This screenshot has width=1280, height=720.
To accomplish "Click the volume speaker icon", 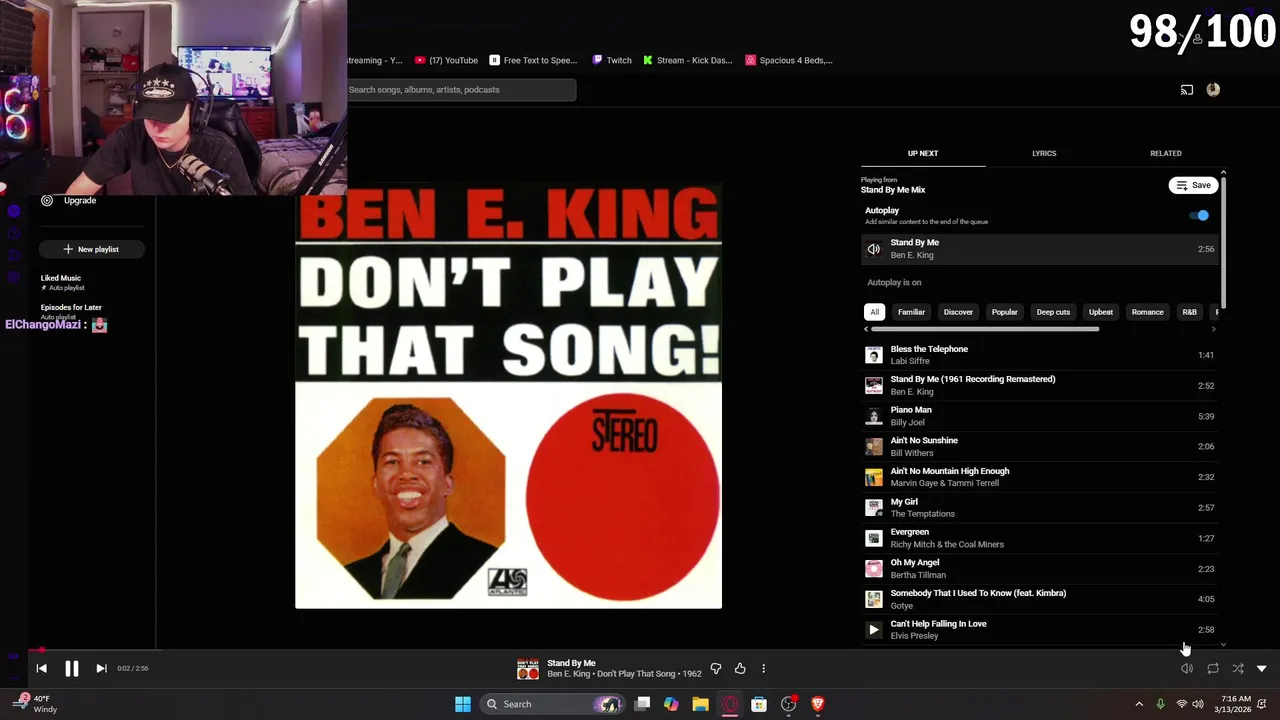I will pyautogui.click(x=1187, y=668).
